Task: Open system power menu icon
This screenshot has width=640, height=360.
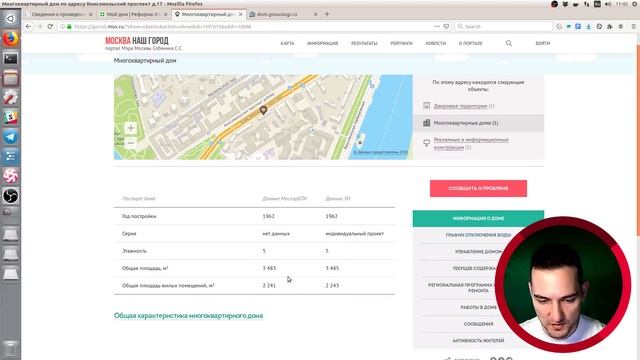Action: click(x=634, y=4)
